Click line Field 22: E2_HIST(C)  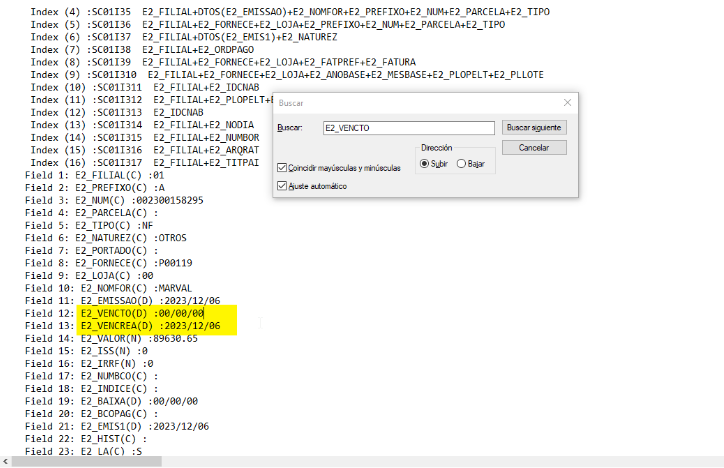pos(86,439)
